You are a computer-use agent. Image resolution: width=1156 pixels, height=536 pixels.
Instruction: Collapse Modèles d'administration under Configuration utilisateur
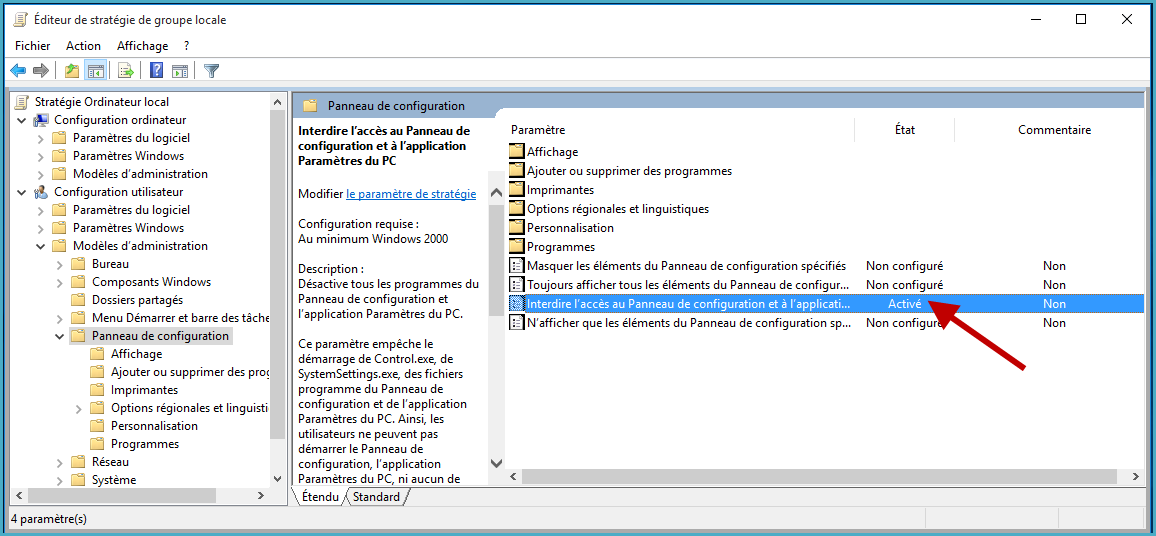[x=41, y=246]
